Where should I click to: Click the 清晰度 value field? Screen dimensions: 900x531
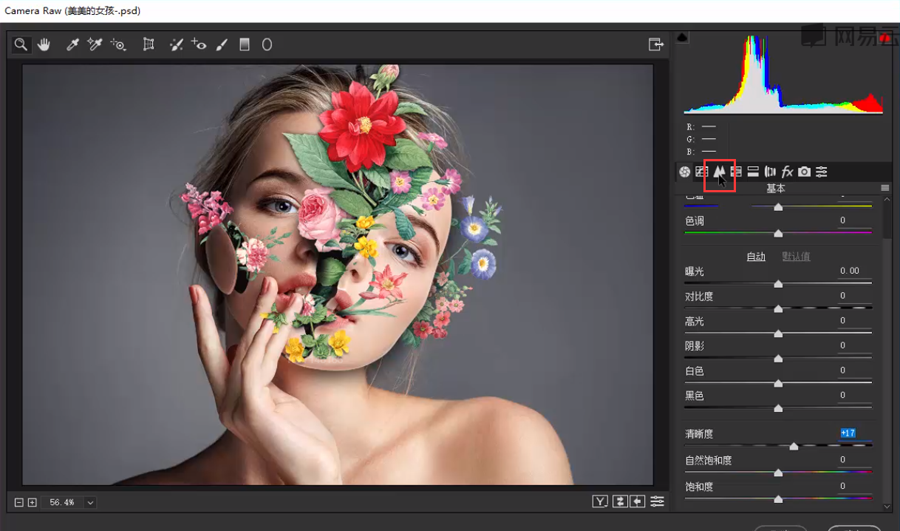pyautogui.click(x=847, y=433)
